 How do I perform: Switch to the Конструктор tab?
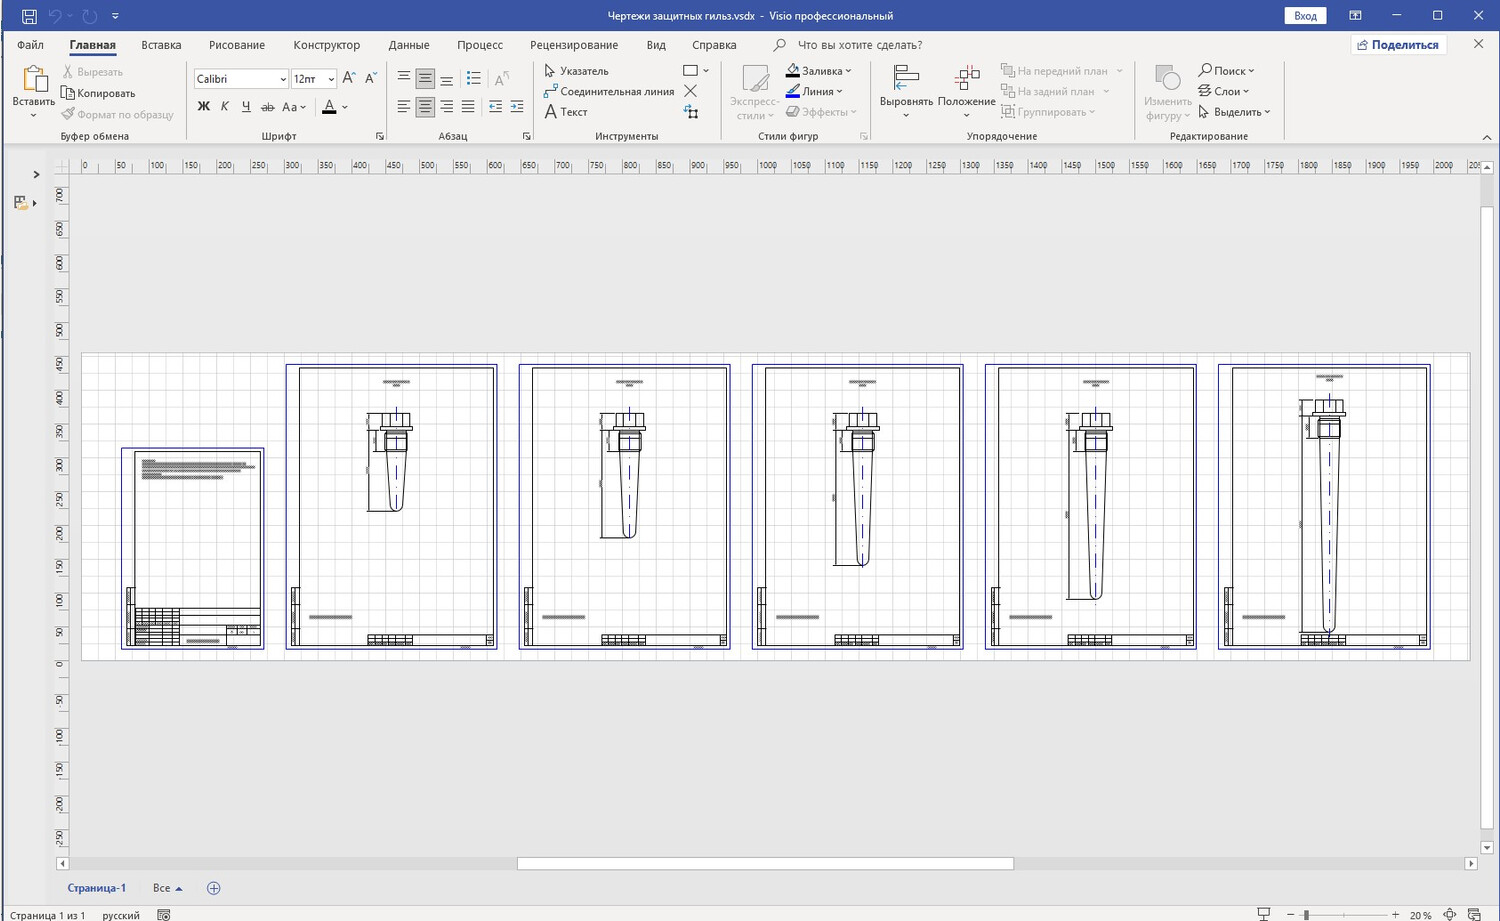coord(326,45)
